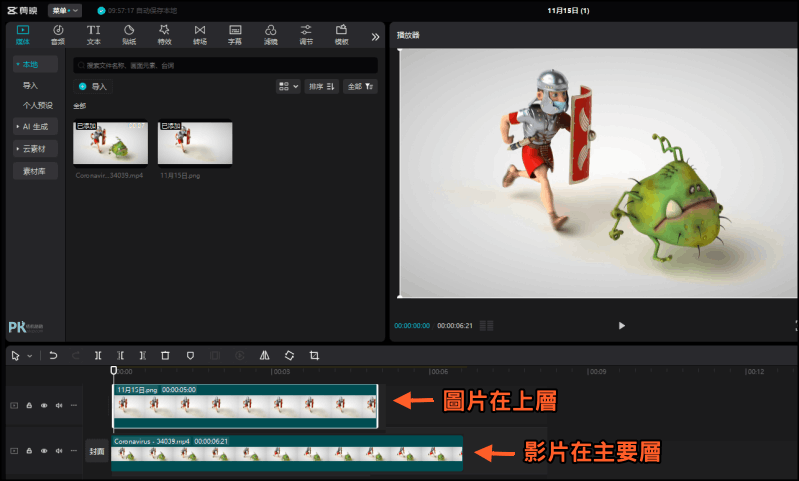Click the reverse playback toolbar icon

pos(239,356)
